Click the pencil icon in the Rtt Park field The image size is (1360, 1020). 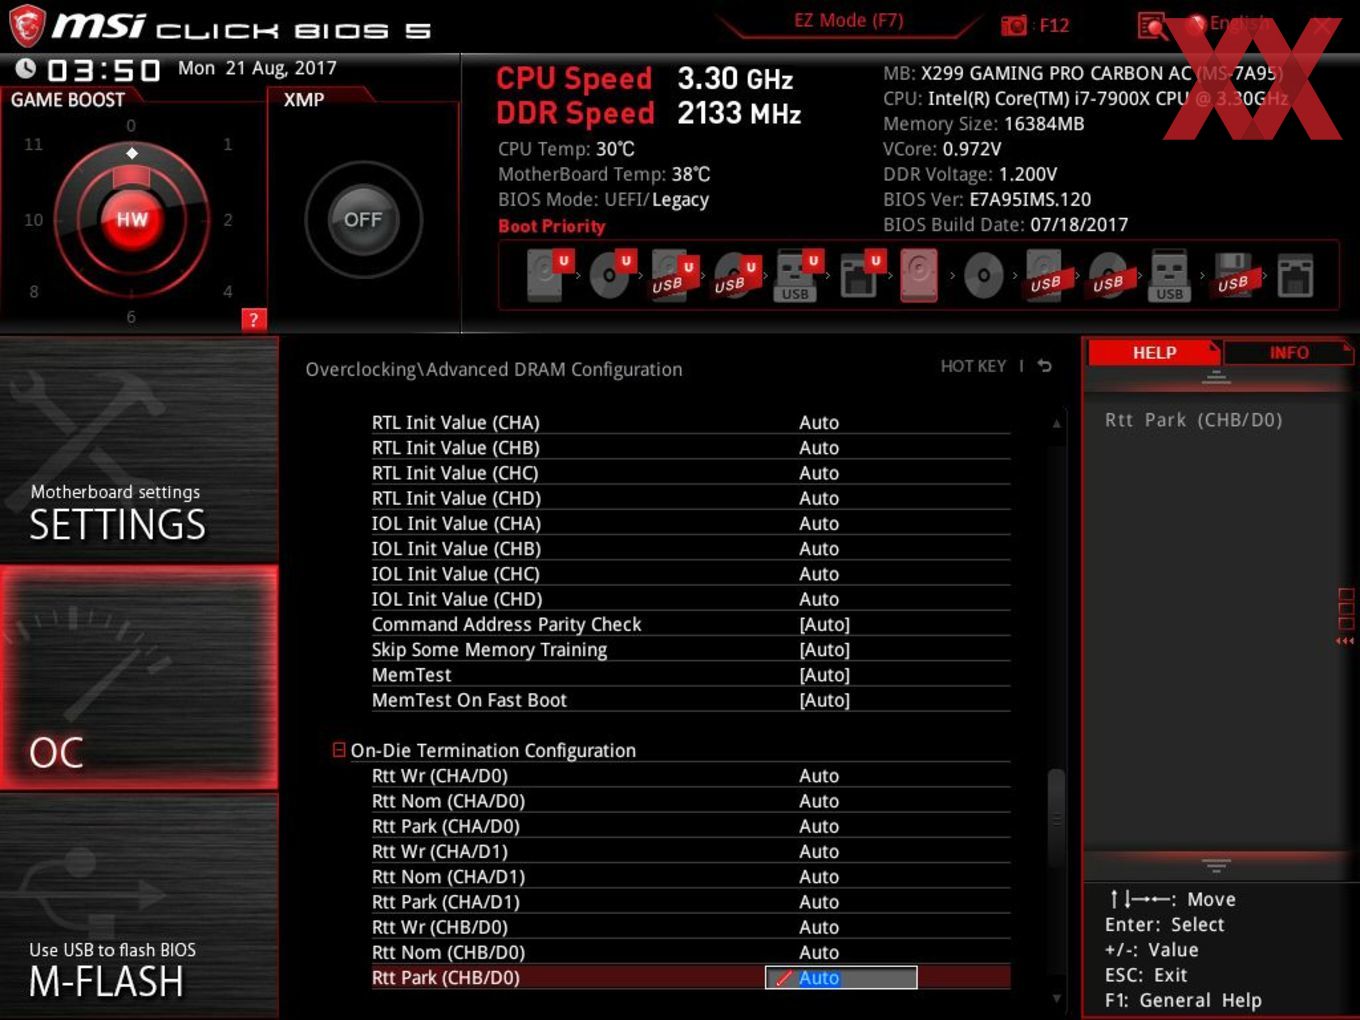point(783,978)
